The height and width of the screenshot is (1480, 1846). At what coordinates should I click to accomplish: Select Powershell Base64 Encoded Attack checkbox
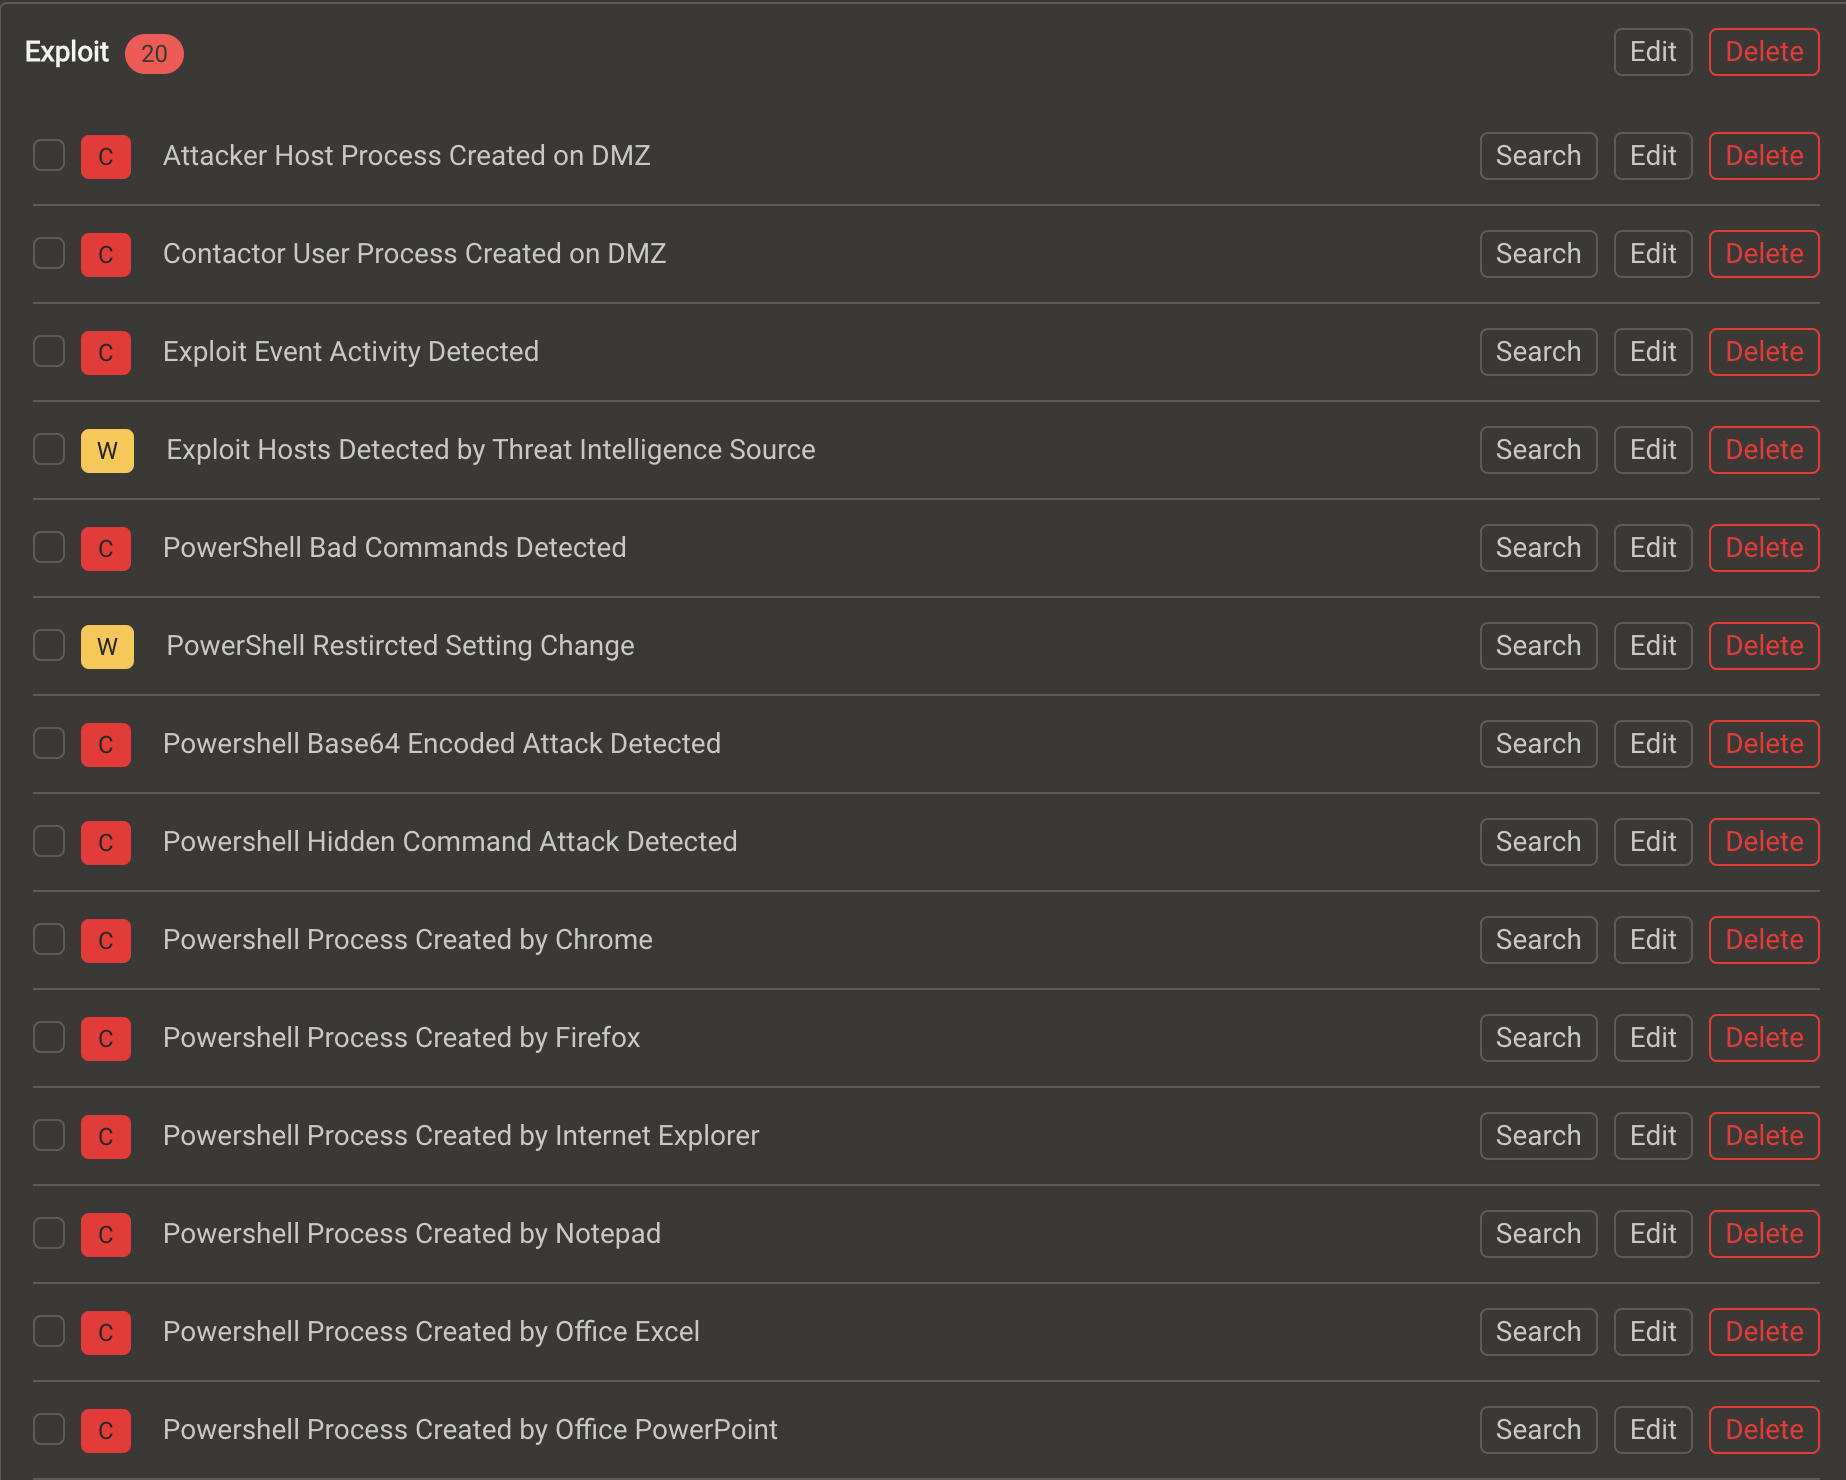tap(49, 743)
